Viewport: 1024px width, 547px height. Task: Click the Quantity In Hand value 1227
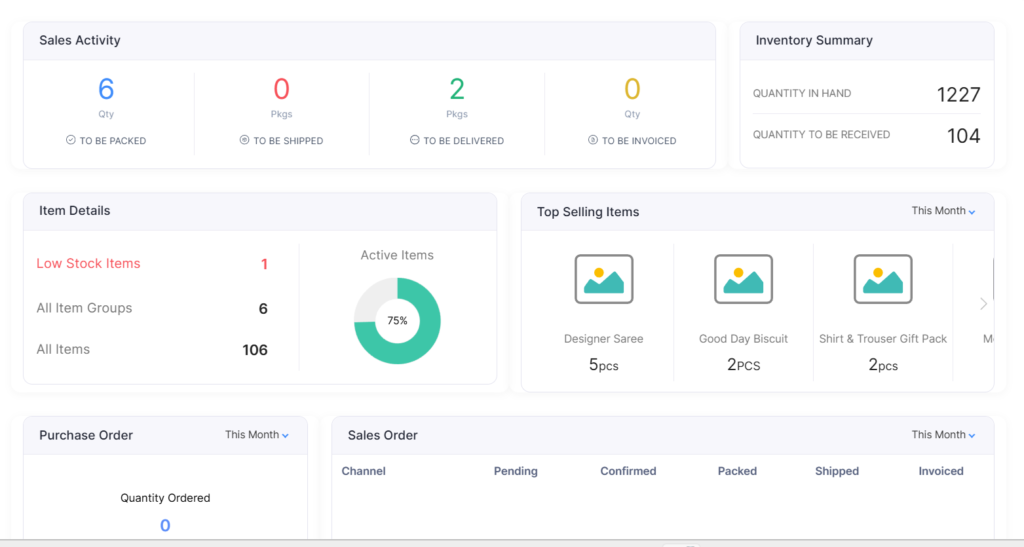point(958,95)
